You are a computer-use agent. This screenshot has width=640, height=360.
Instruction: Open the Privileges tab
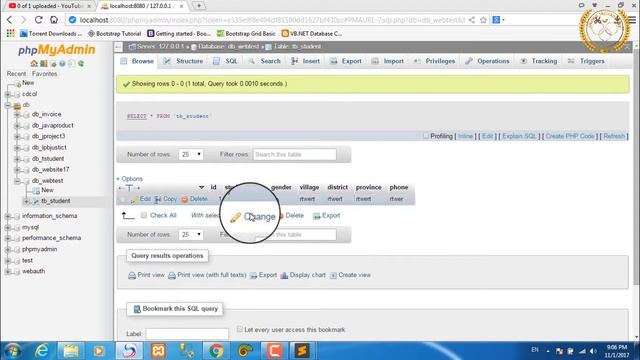[x=435, y=61]
